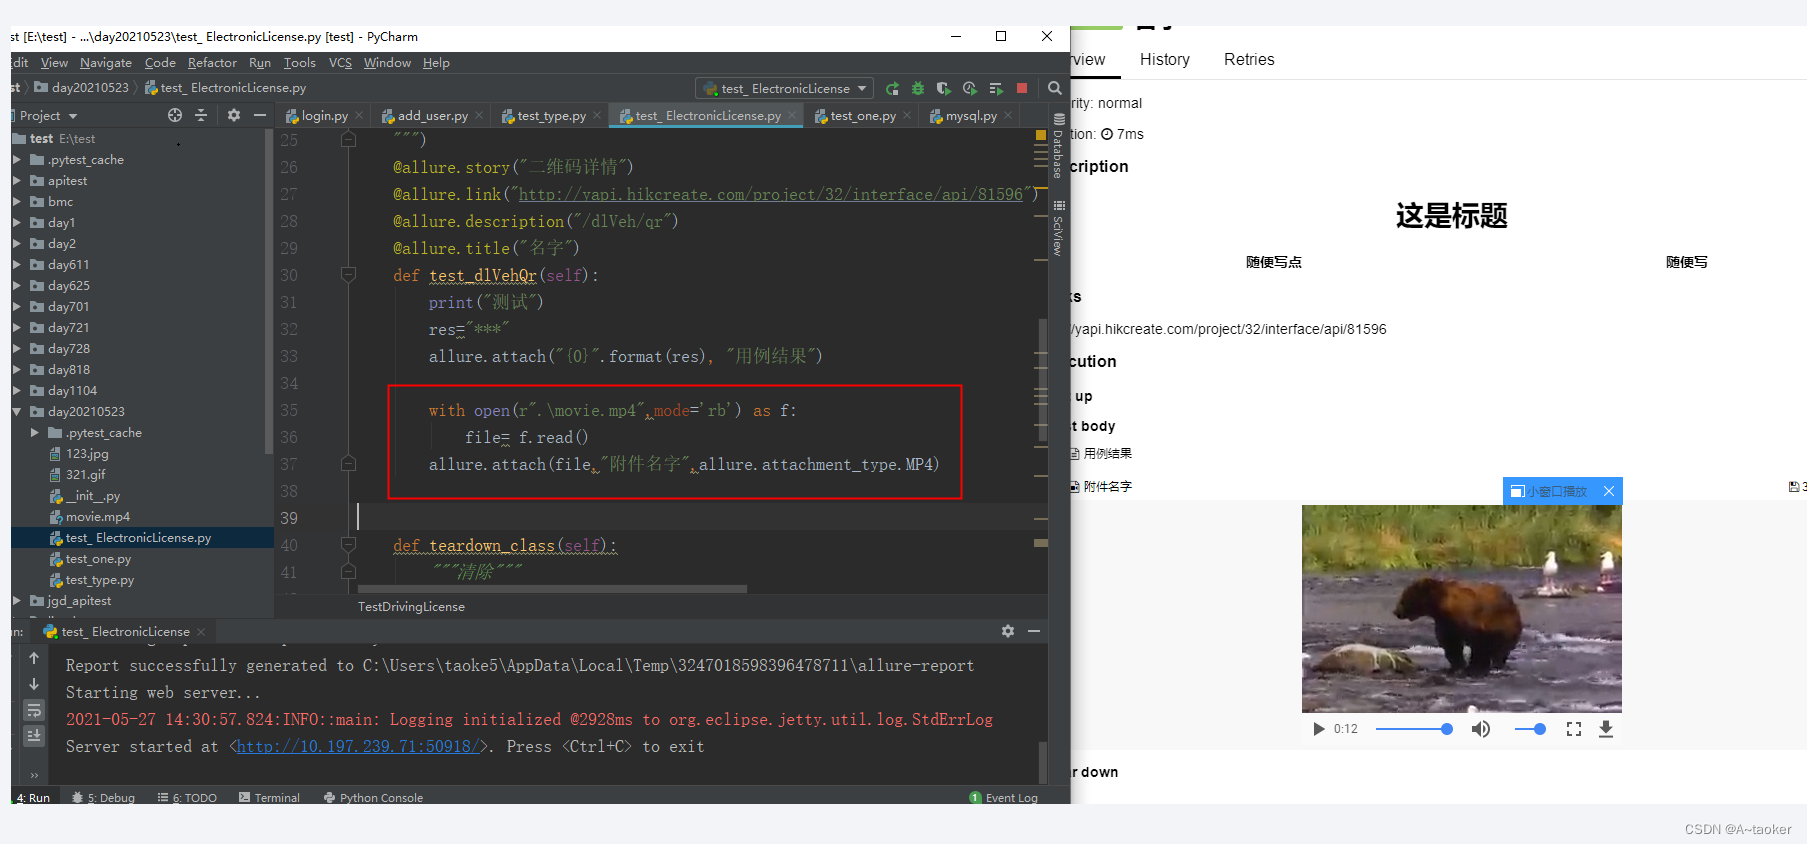Start debugging with the green bug icon
This screenshot has height=844, width=1807.
[918, 88]
